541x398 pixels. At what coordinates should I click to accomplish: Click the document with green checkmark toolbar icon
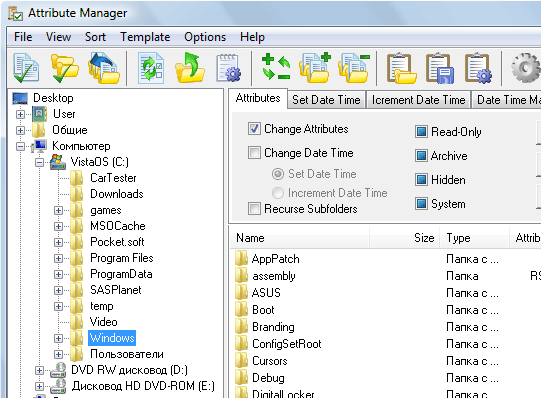point(26,68)
